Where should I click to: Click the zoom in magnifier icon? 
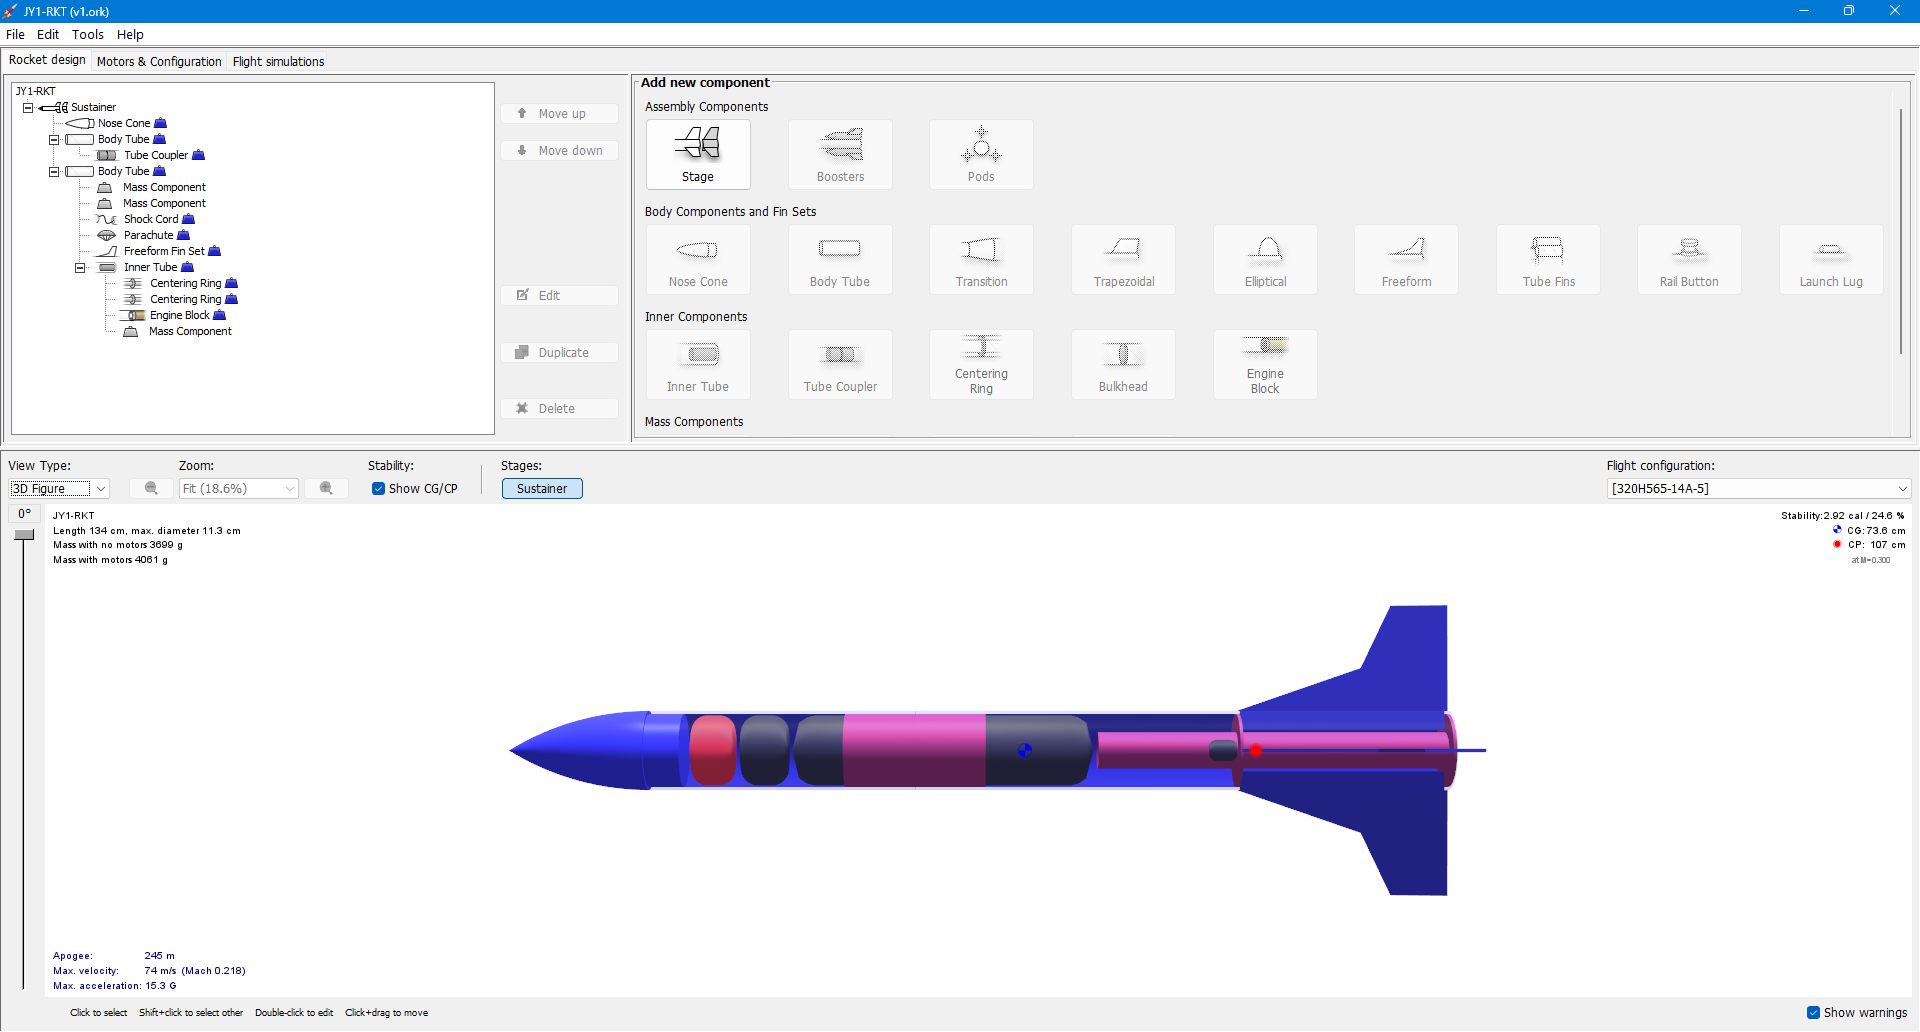point(326,488)
